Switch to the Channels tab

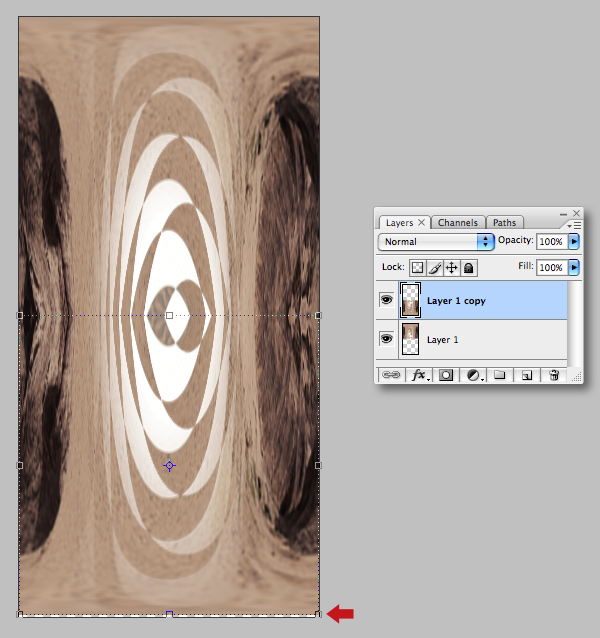458,223
